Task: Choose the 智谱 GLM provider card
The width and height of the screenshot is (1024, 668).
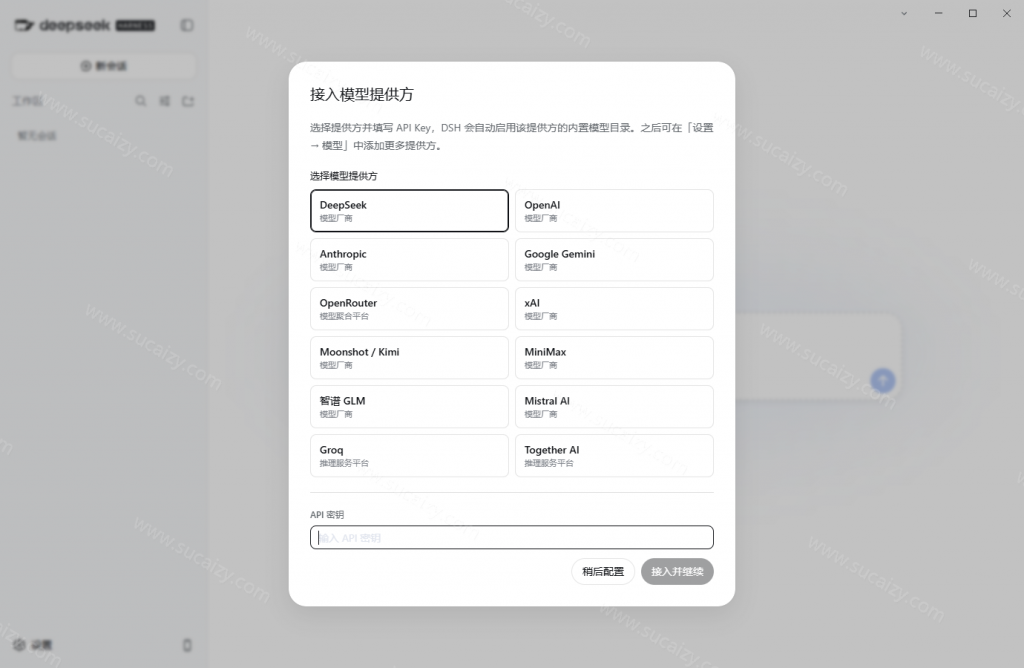Action: 409,406
